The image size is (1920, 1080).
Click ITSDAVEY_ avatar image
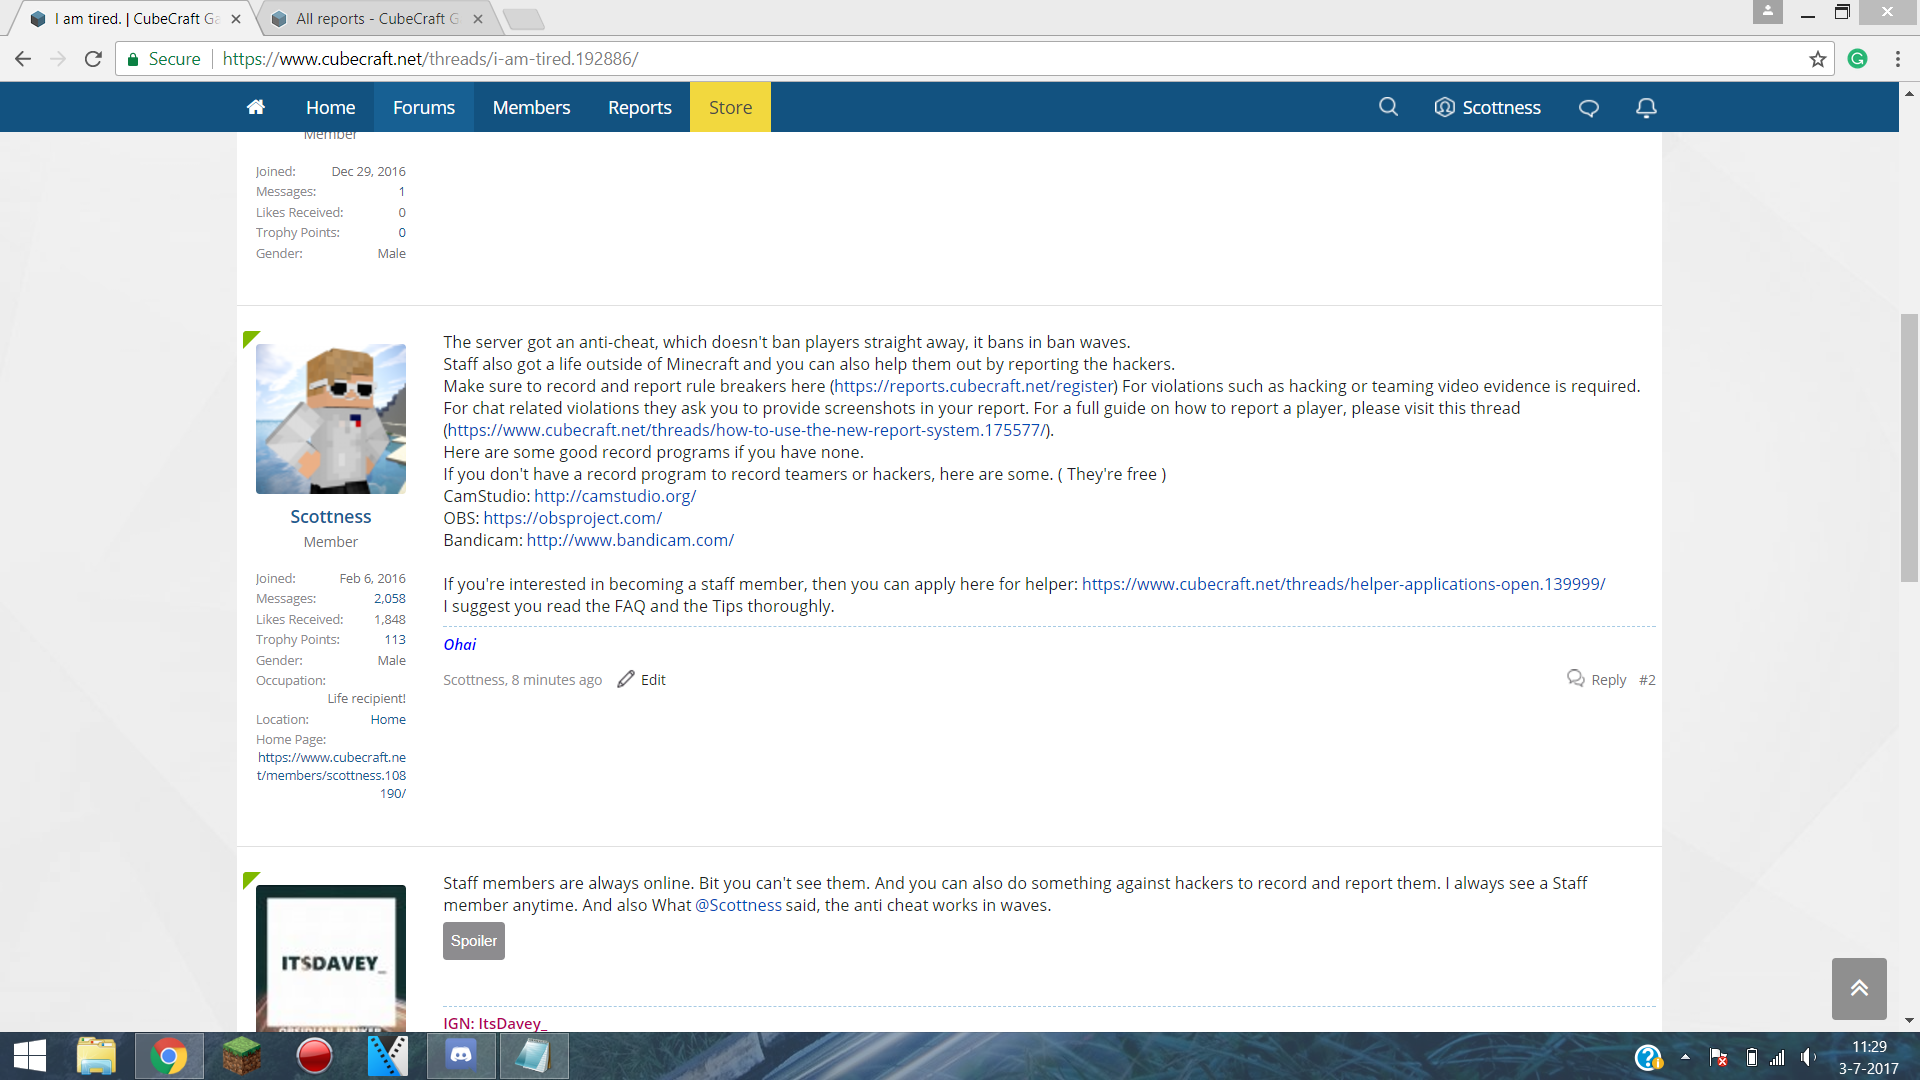(x=331, y=958)
